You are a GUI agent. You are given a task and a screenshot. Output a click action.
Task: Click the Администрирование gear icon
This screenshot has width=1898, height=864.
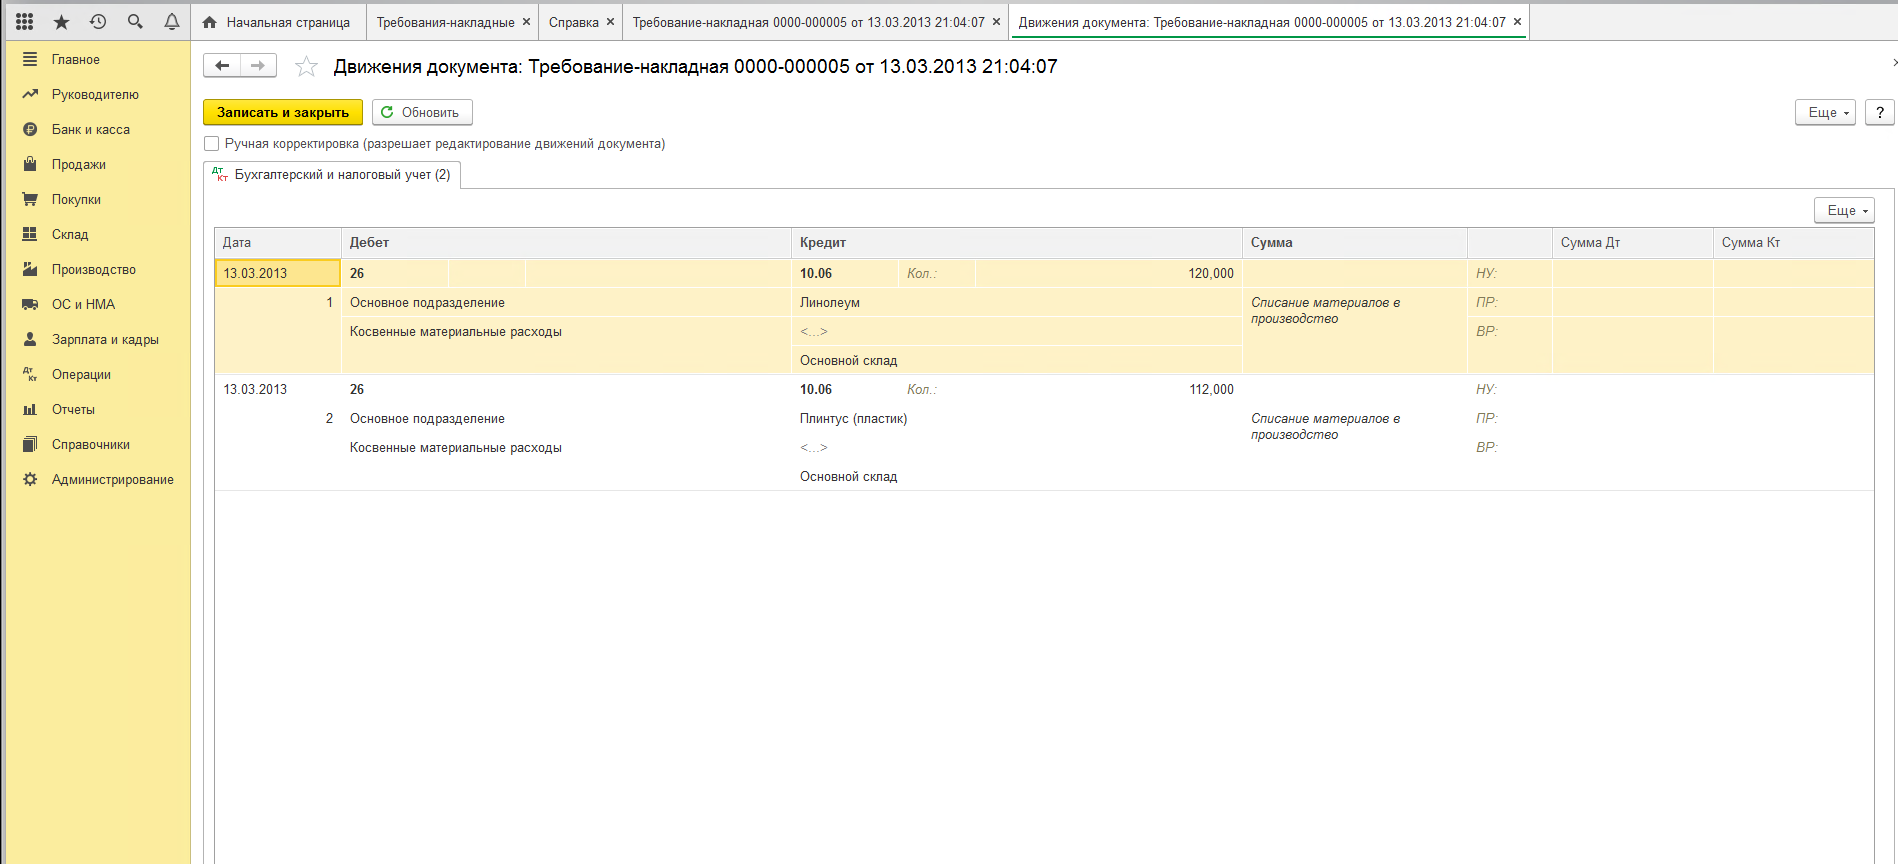click(30, 479)
